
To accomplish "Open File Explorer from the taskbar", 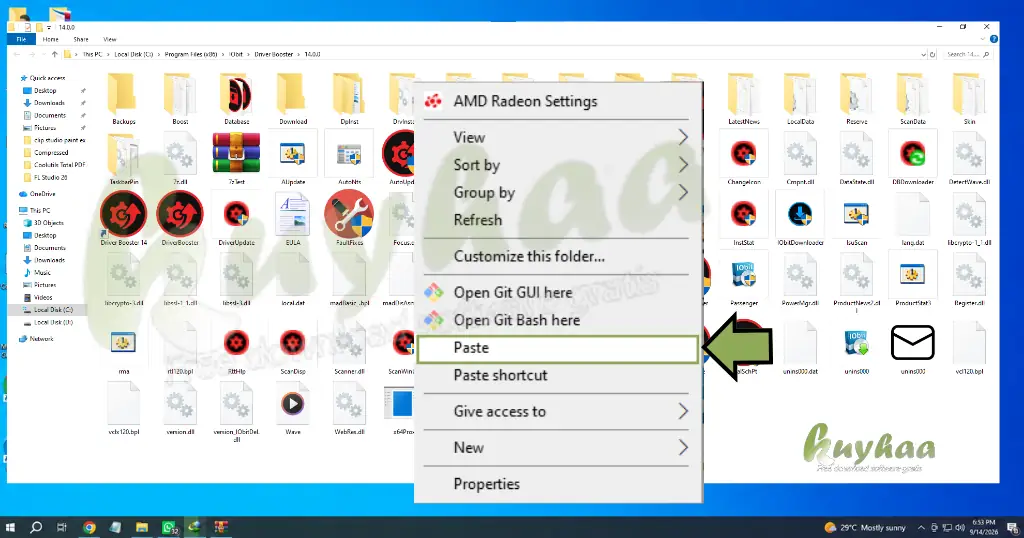I will tap(142, 527).
